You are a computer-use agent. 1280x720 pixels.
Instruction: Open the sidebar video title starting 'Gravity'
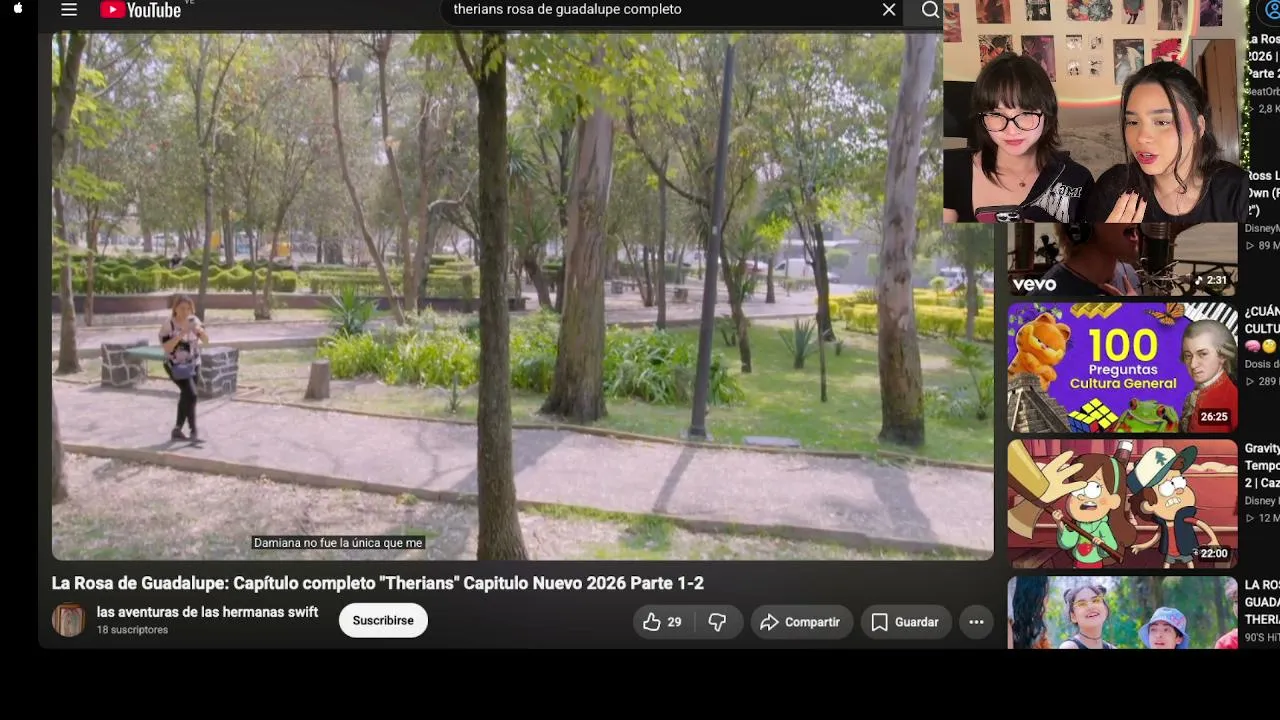(x=1262, y=466)
